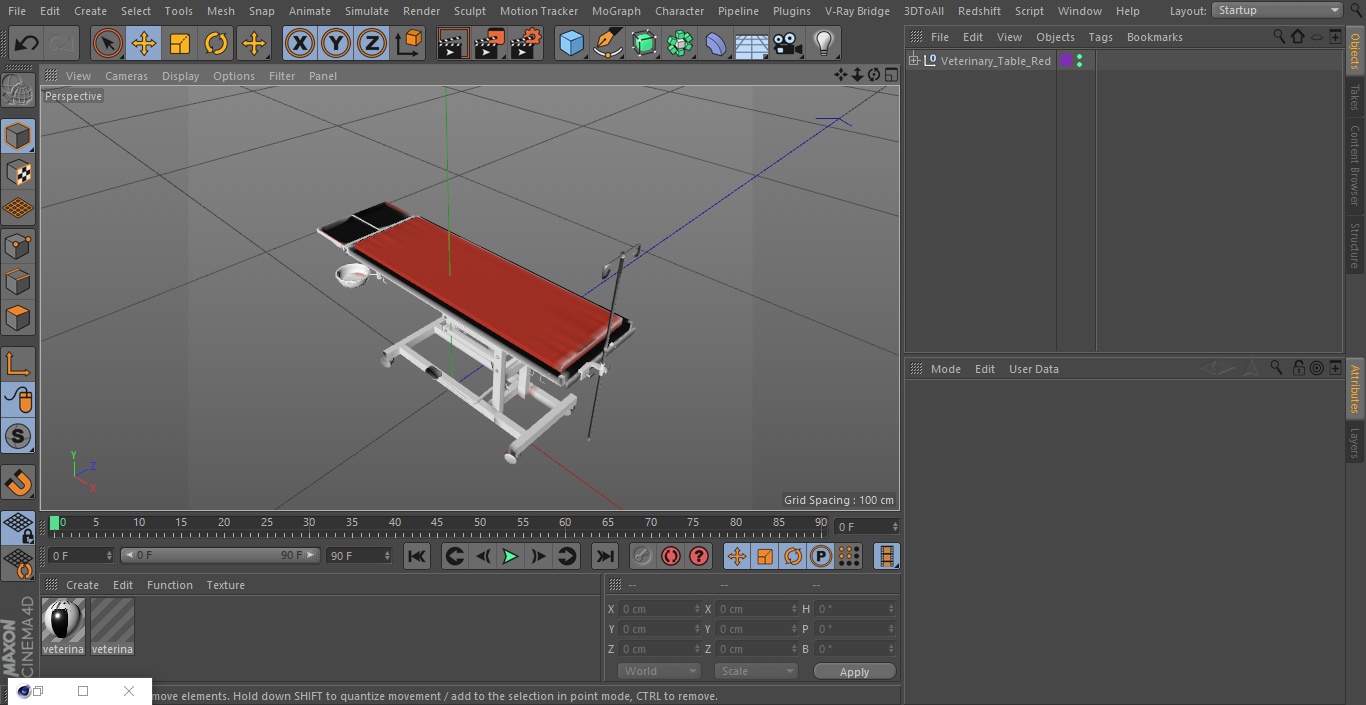Add a Floor environment object
1366x705 pixels.
coord(752,44)
